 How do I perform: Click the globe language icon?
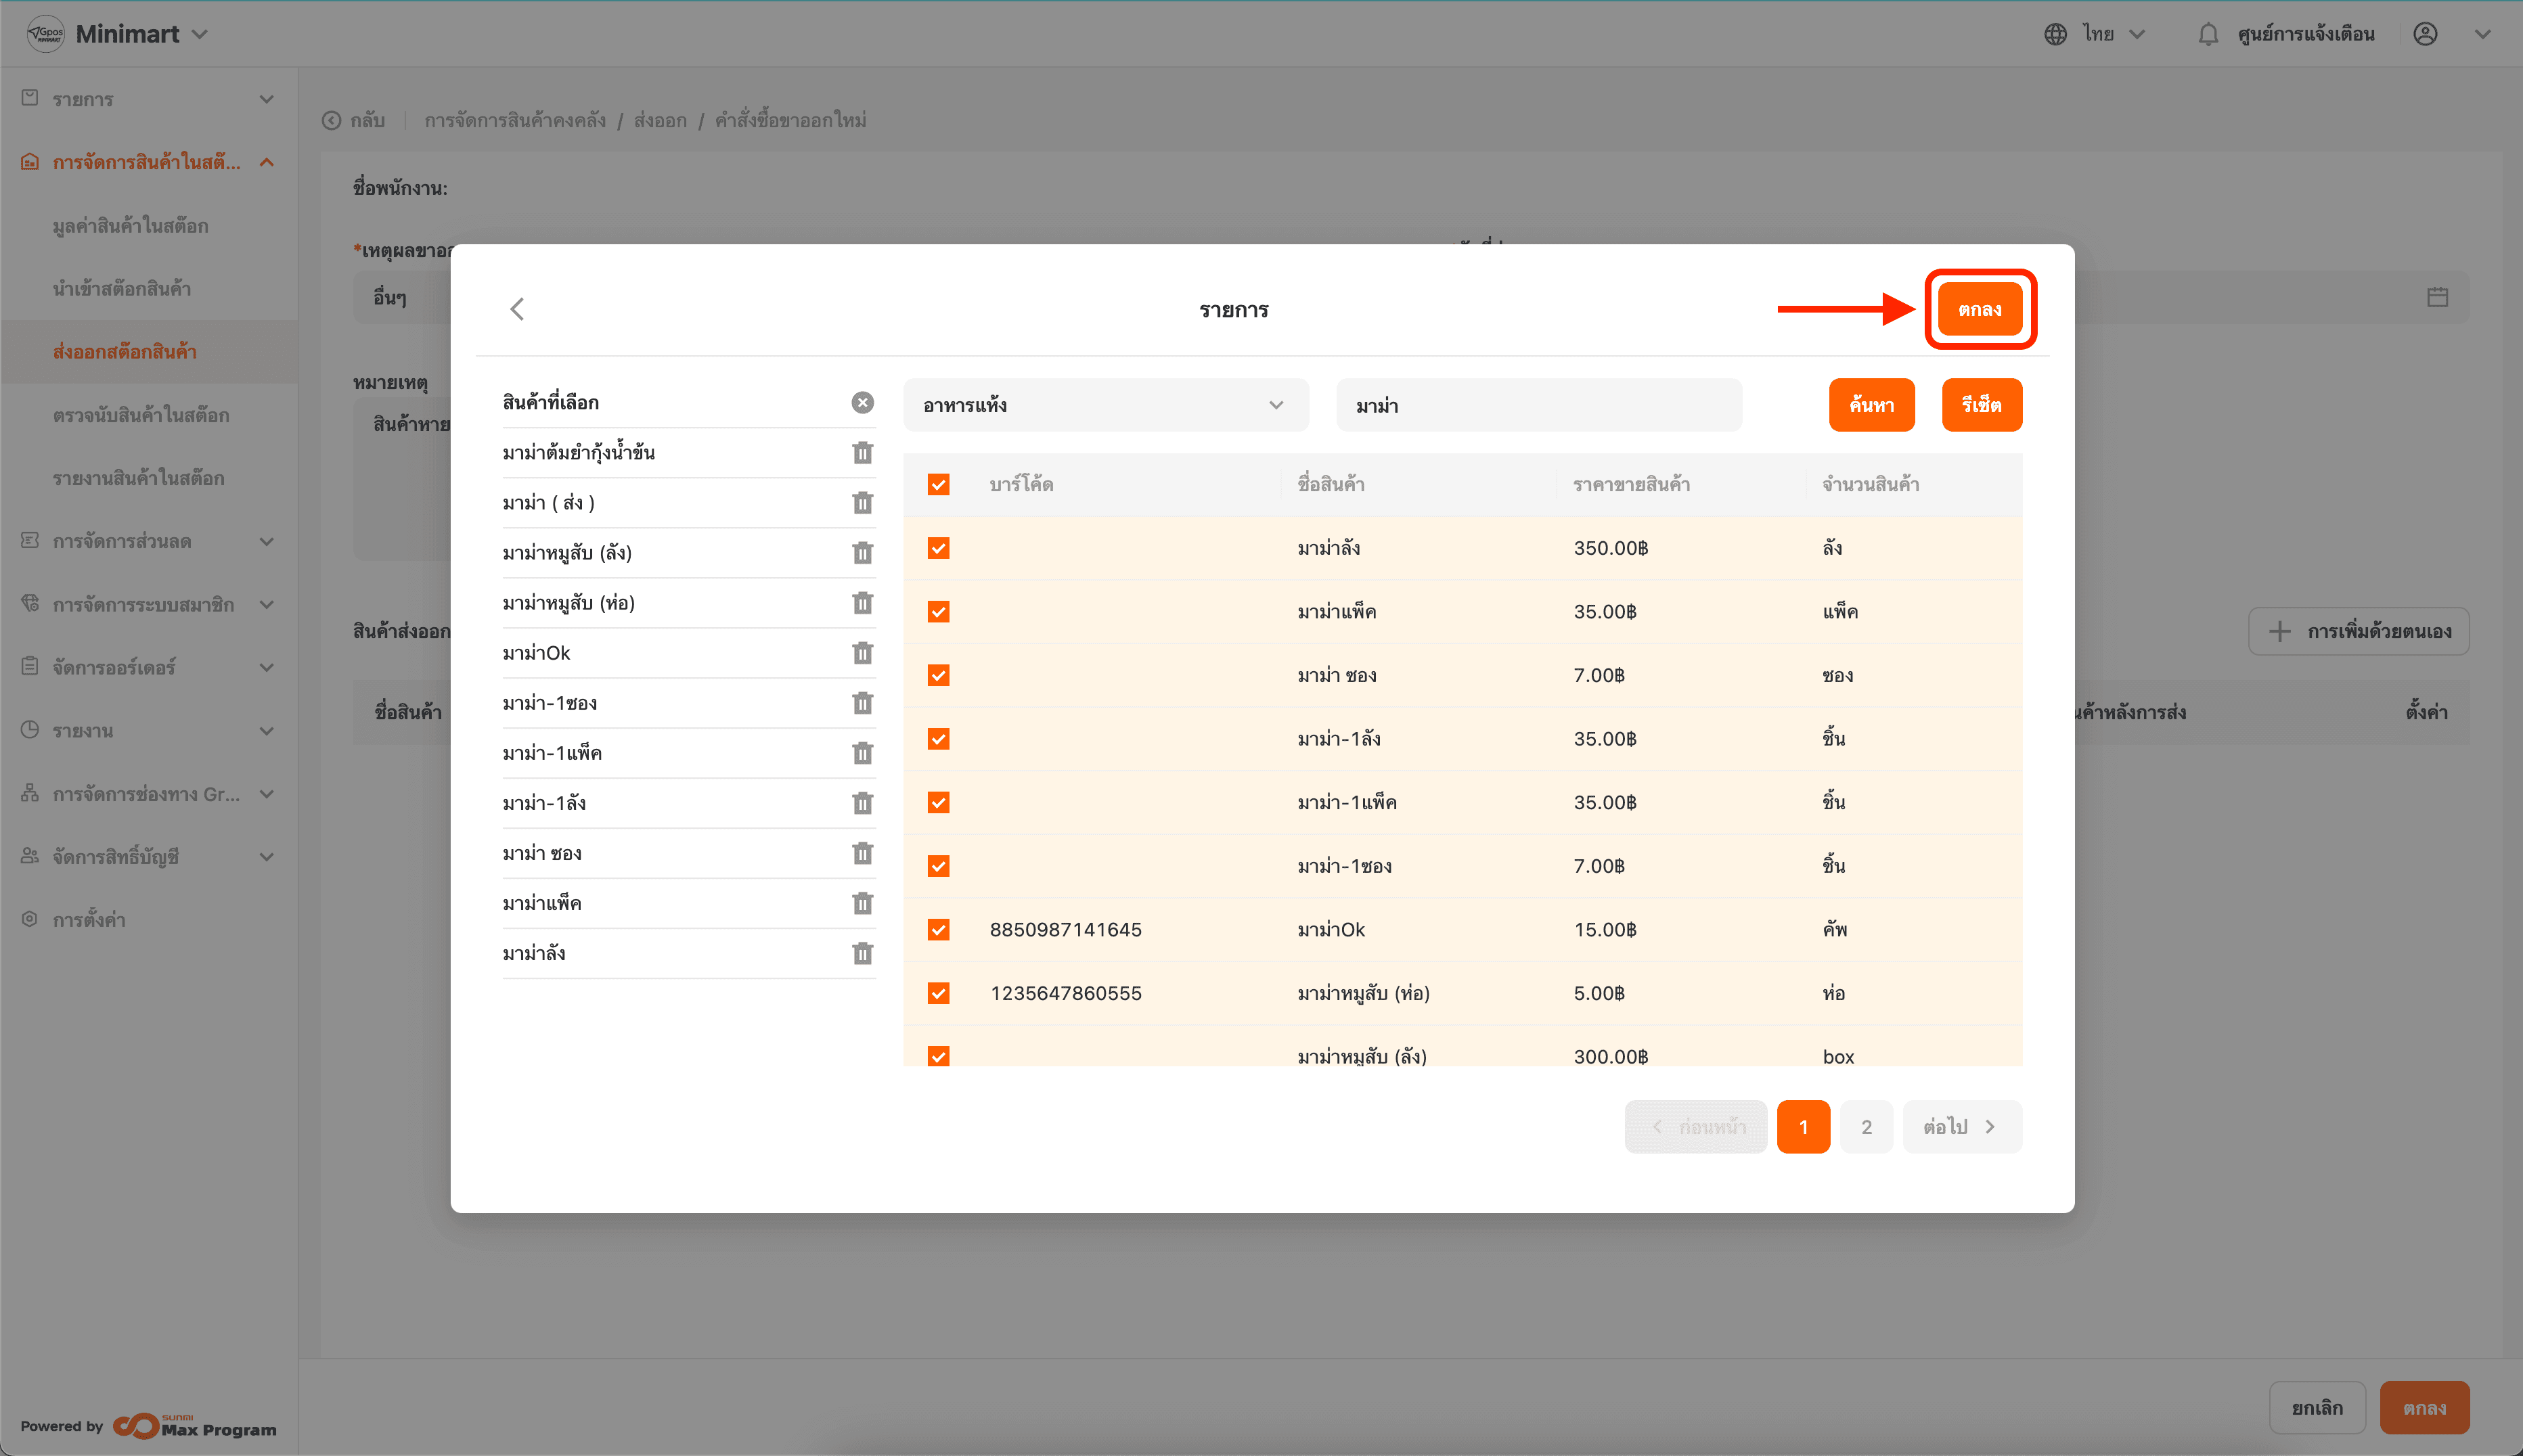pos(2055,34)
